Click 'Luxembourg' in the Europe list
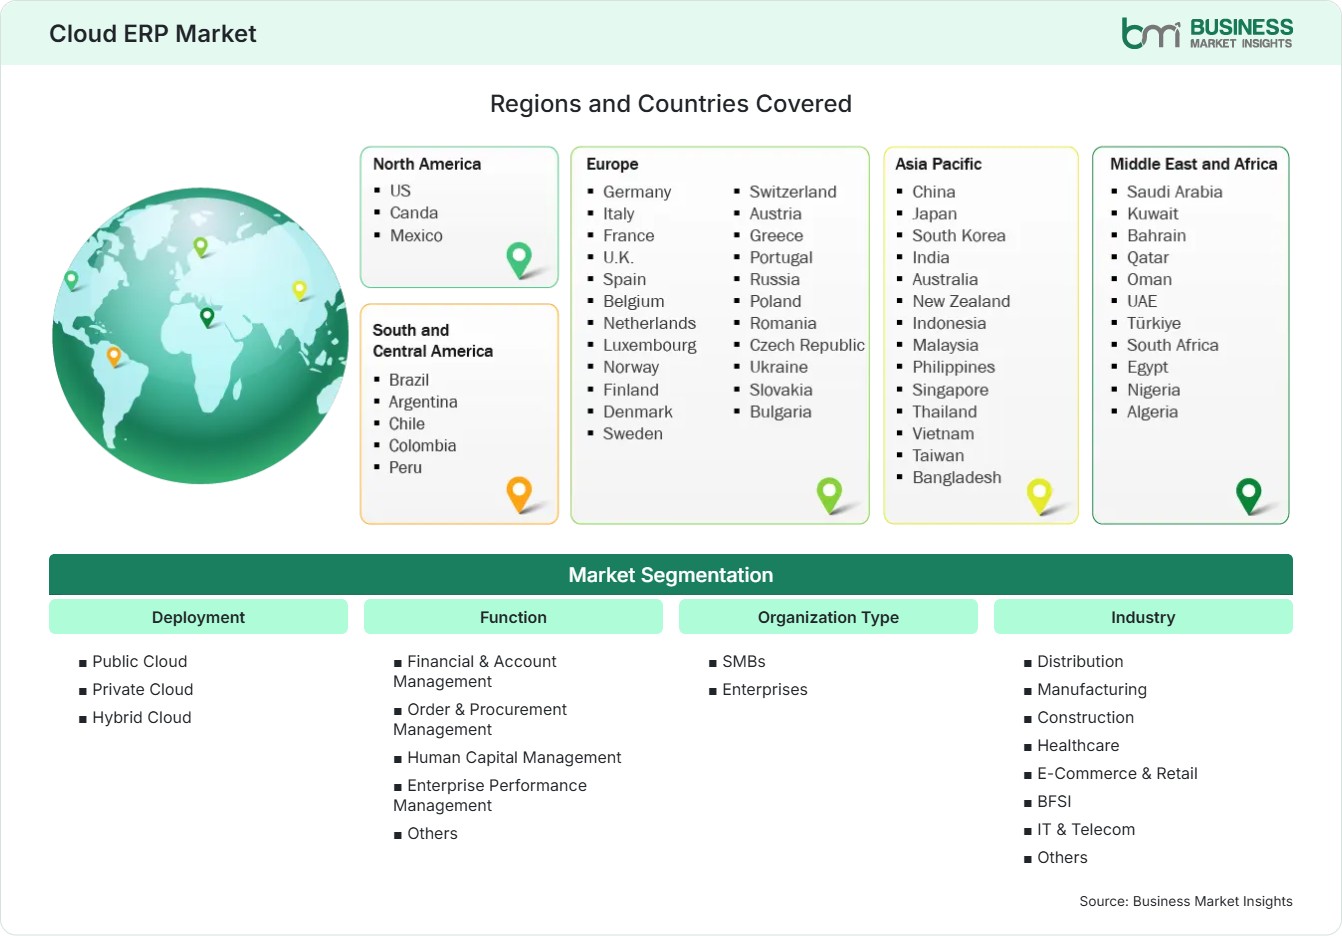1342x936 pixels. coord(650,346)
